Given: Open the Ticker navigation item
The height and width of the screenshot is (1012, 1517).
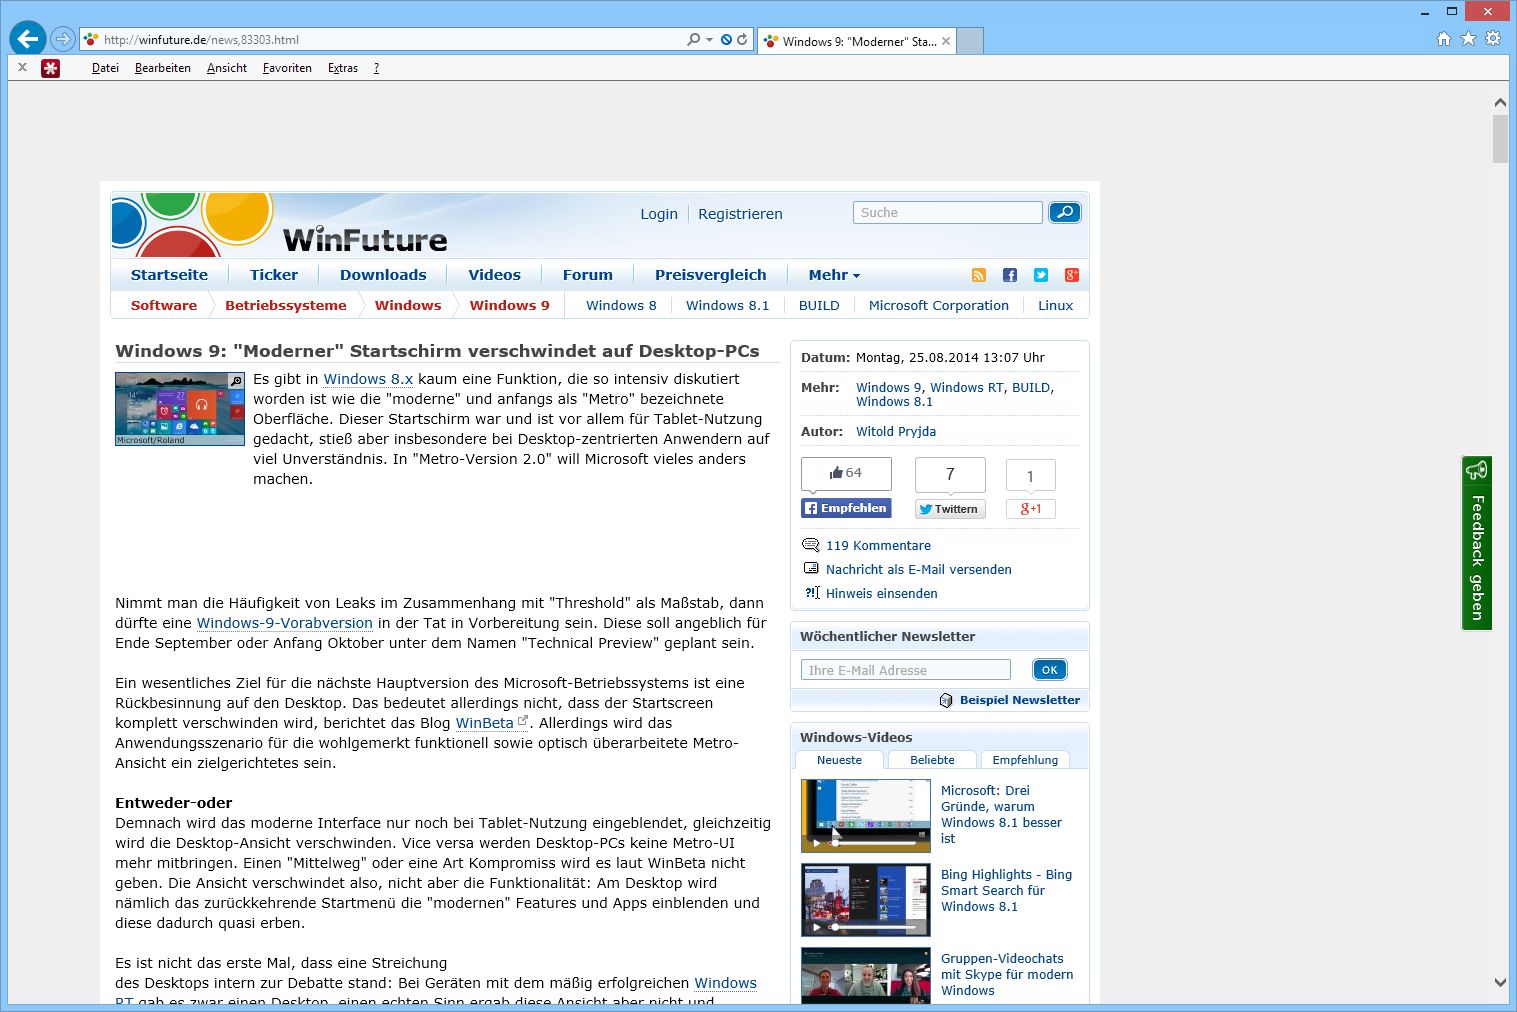Looking at the screenshot, I should [x=274, y=275].
